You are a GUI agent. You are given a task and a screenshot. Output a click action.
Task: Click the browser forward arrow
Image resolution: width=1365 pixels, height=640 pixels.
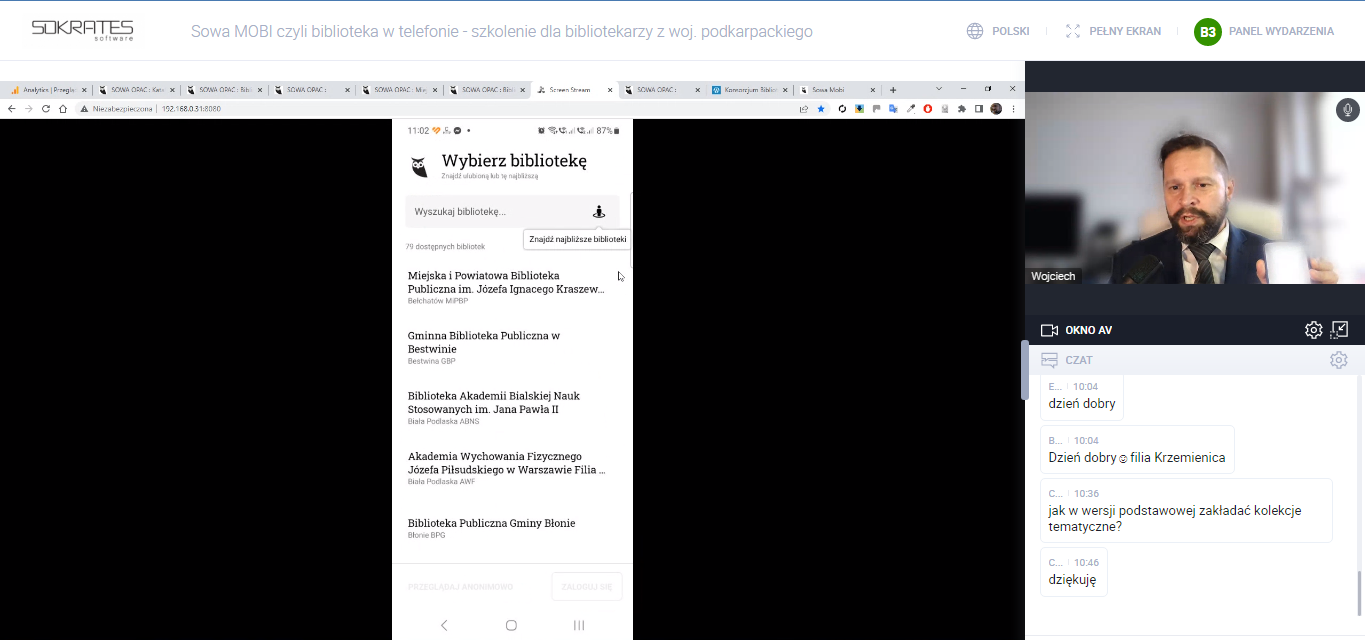[29, 108]
